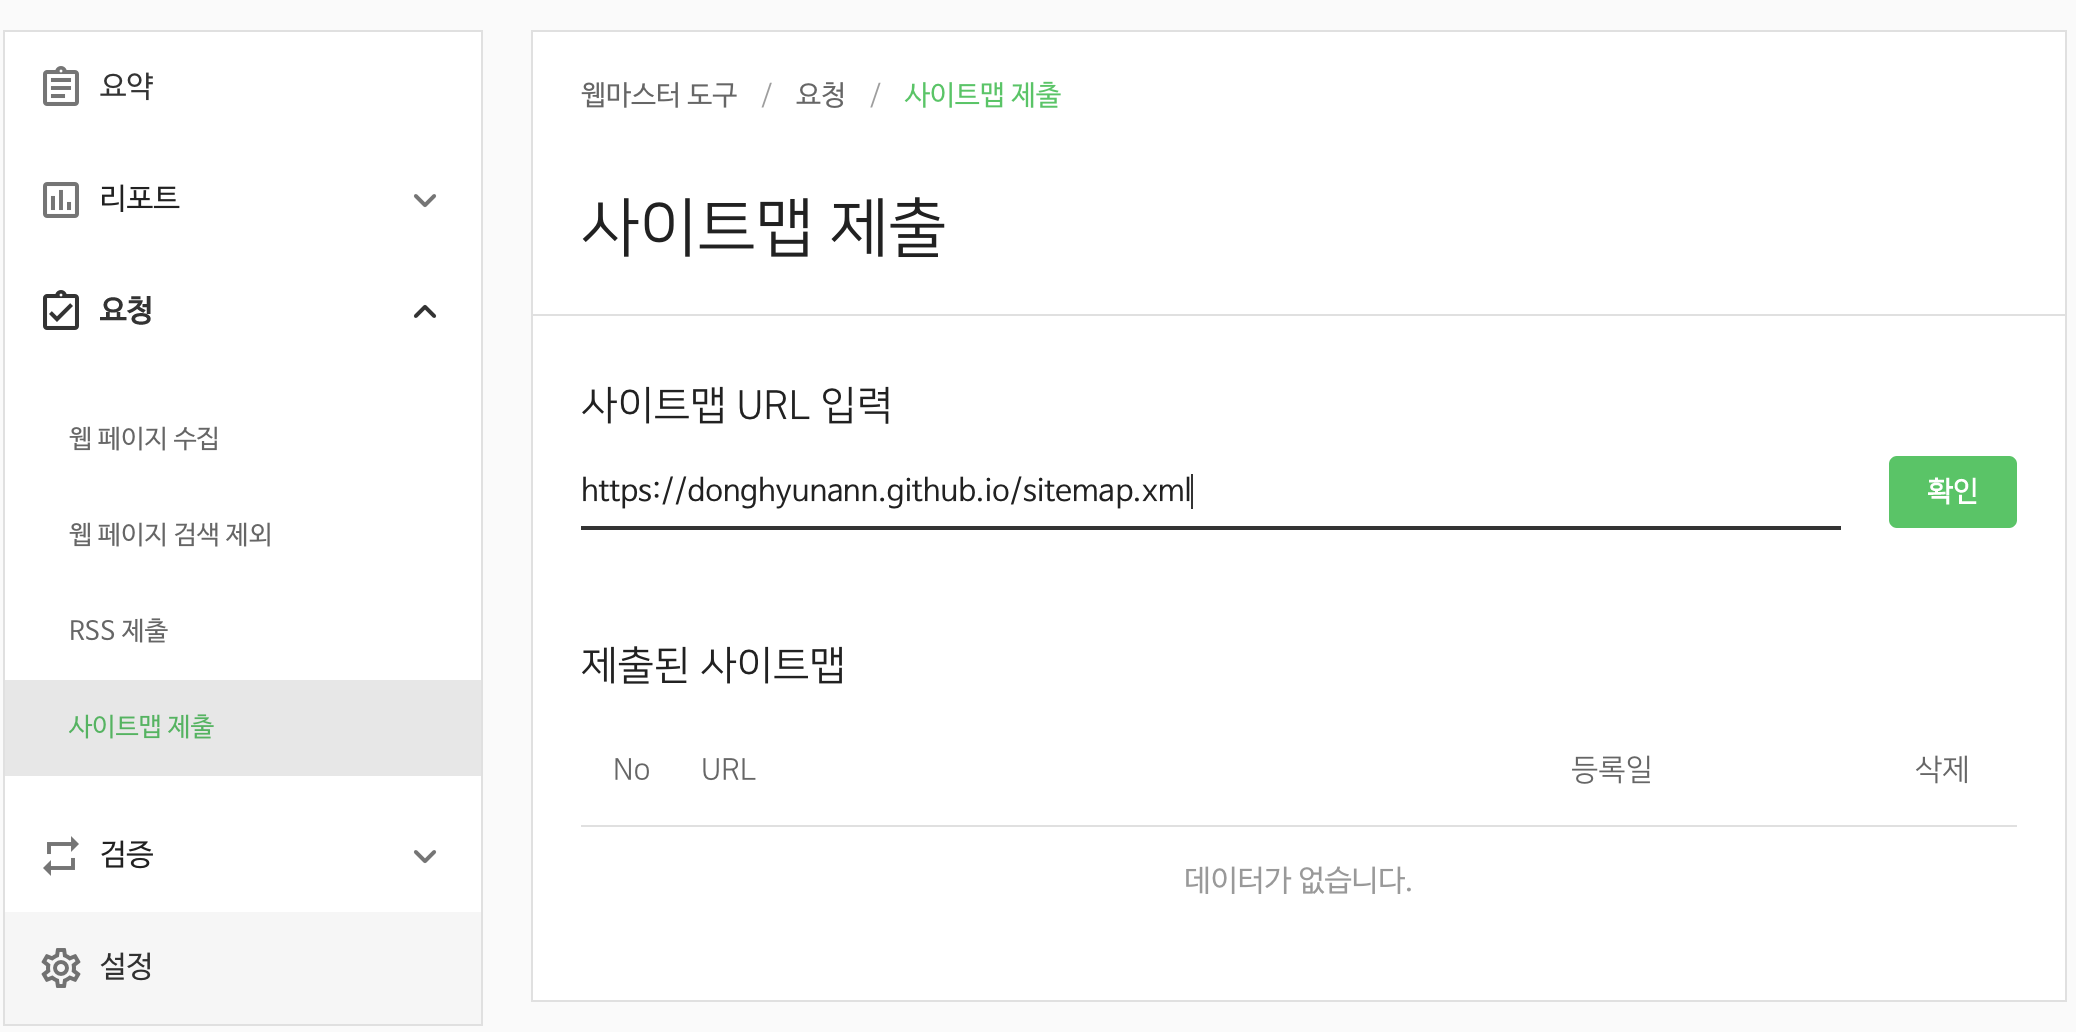Go to 요청 breadcrumb link

coord(821,95)
